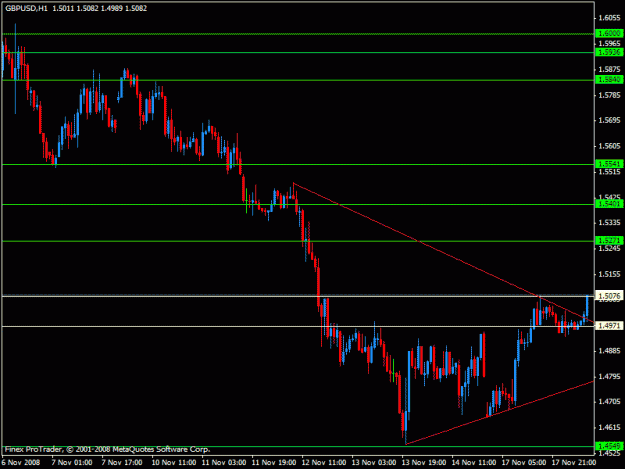The height and width of the screenshot is (469, 625).
Task: Click the 11 Nov 19:00 time label
Action: [x=274, y=462]
